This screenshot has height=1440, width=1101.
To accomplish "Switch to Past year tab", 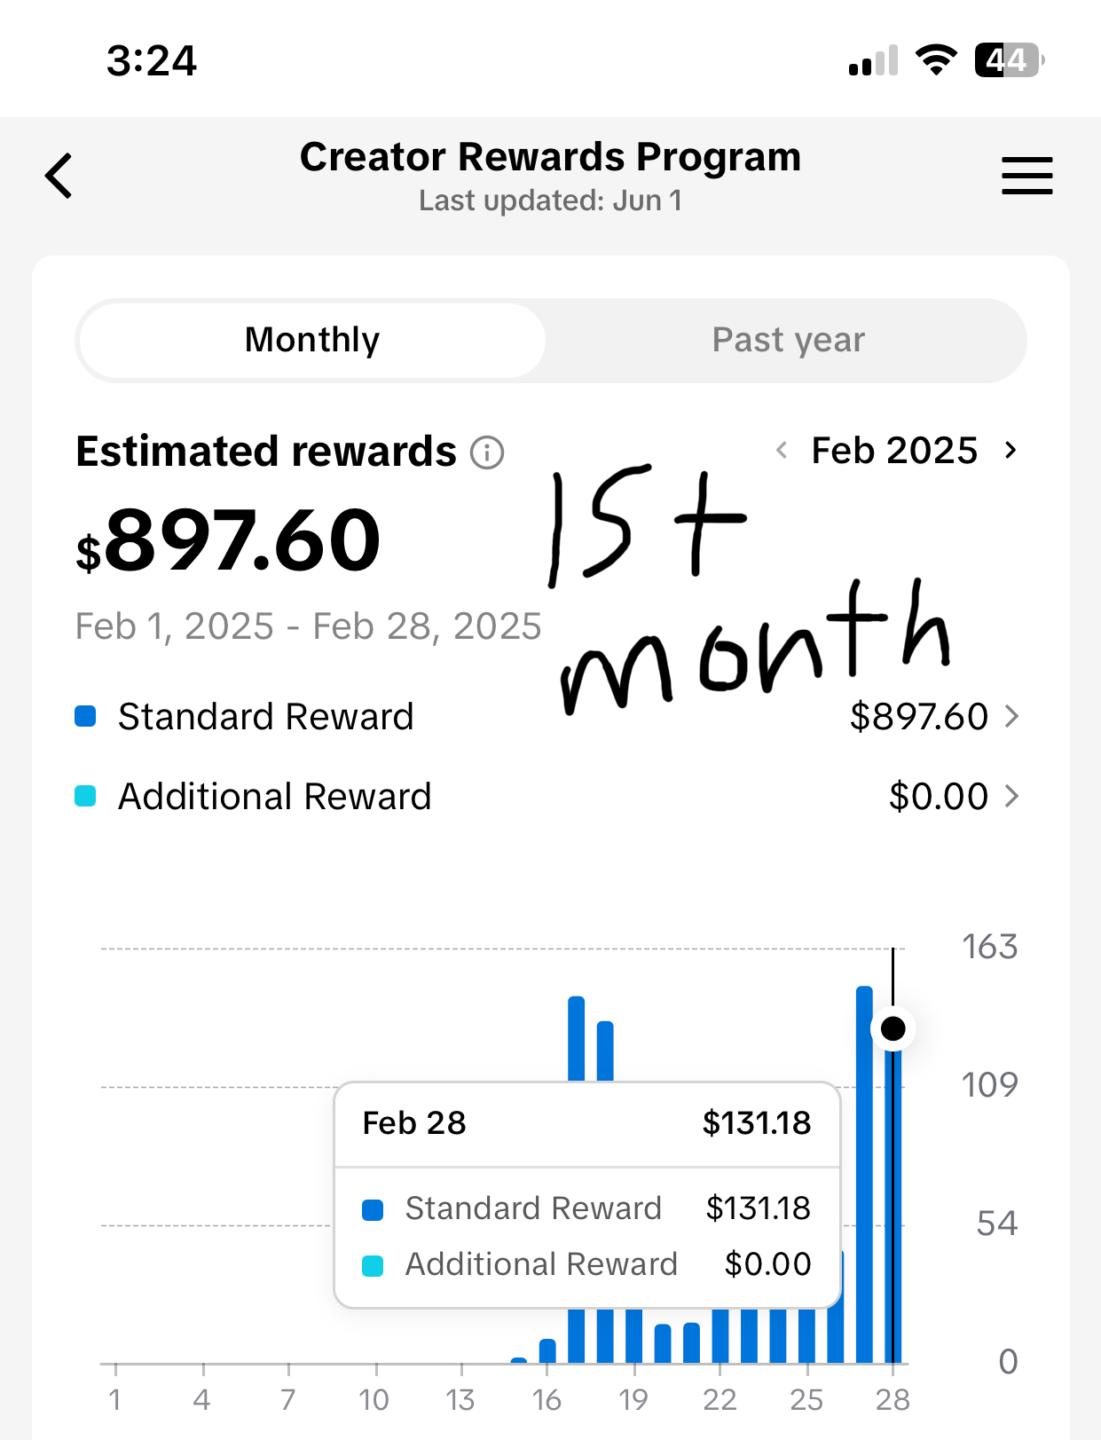I will [788, 340].
